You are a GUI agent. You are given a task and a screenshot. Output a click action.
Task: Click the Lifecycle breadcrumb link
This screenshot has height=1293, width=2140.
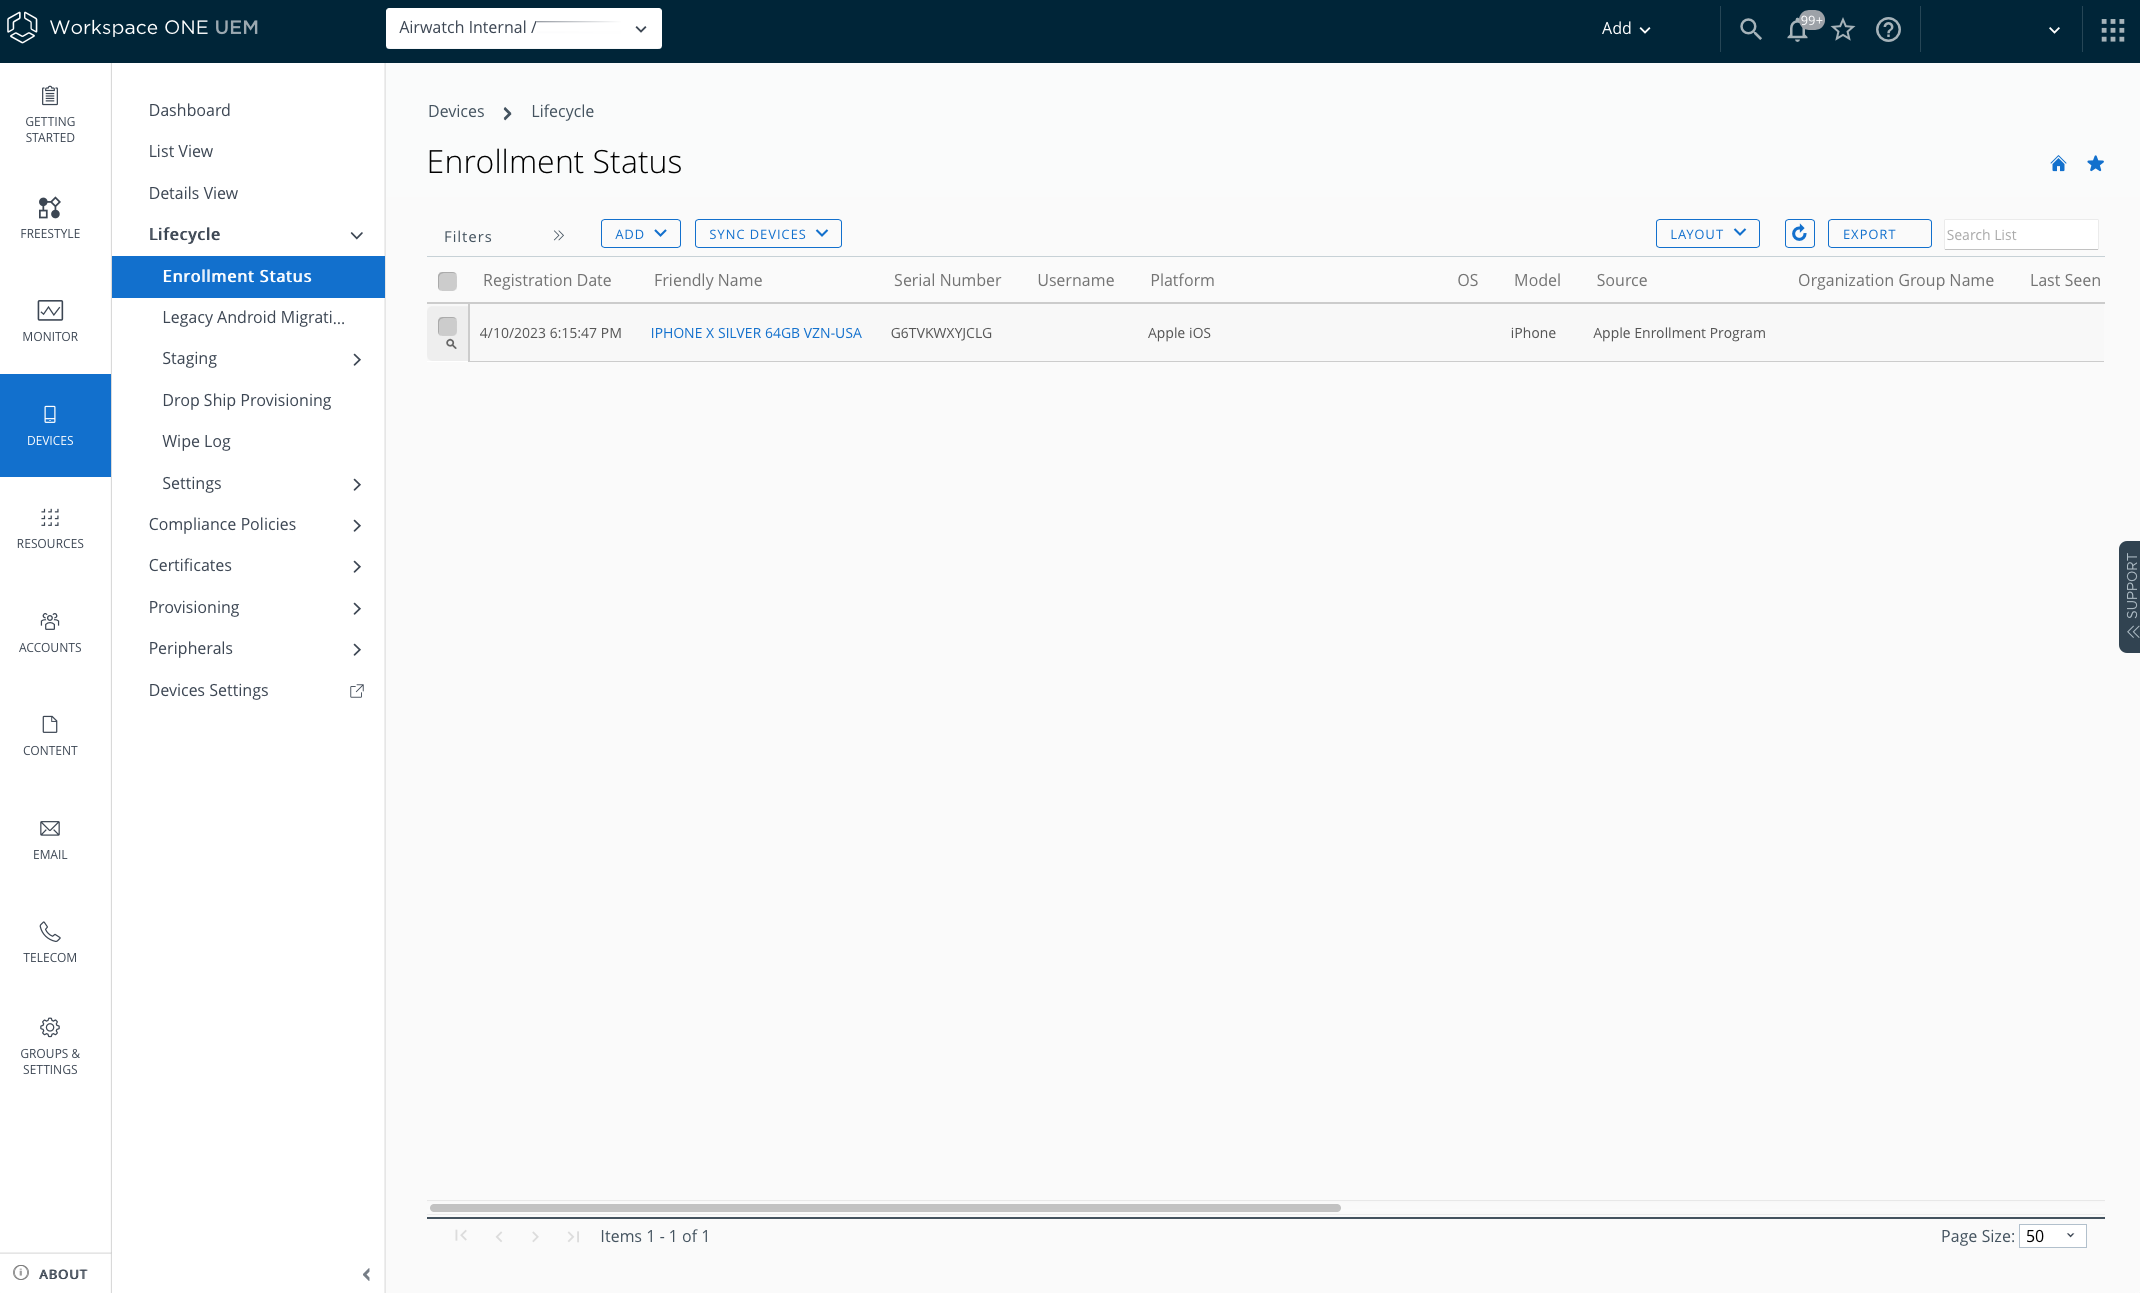point(562,111)
